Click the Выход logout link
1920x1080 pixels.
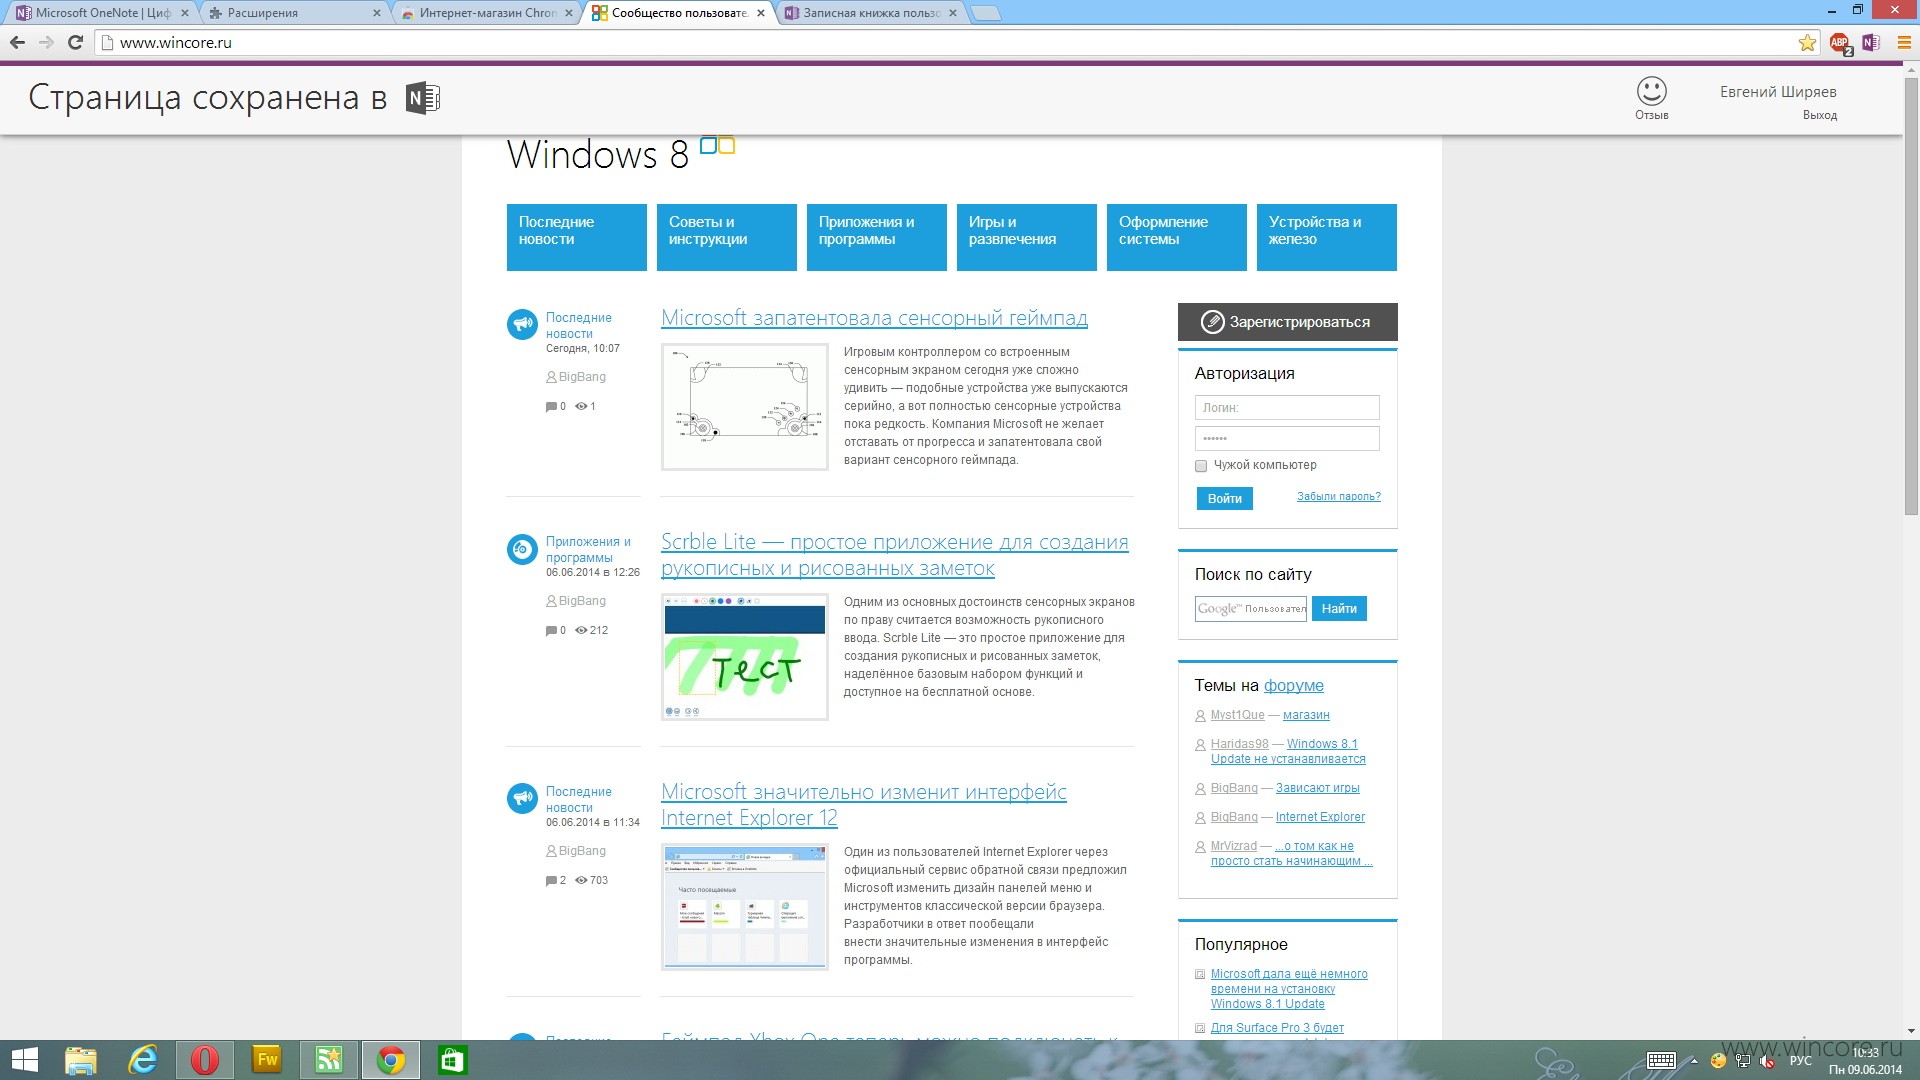(x=1819, y=115)
